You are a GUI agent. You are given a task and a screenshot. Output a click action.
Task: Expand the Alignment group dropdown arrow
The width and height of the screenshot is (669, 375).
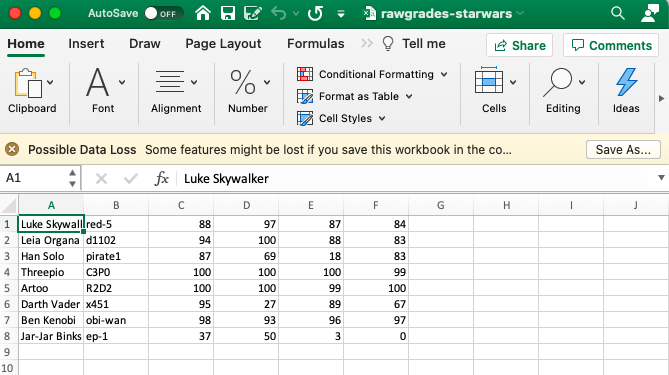pyautogui.click(x=194, y=82)
